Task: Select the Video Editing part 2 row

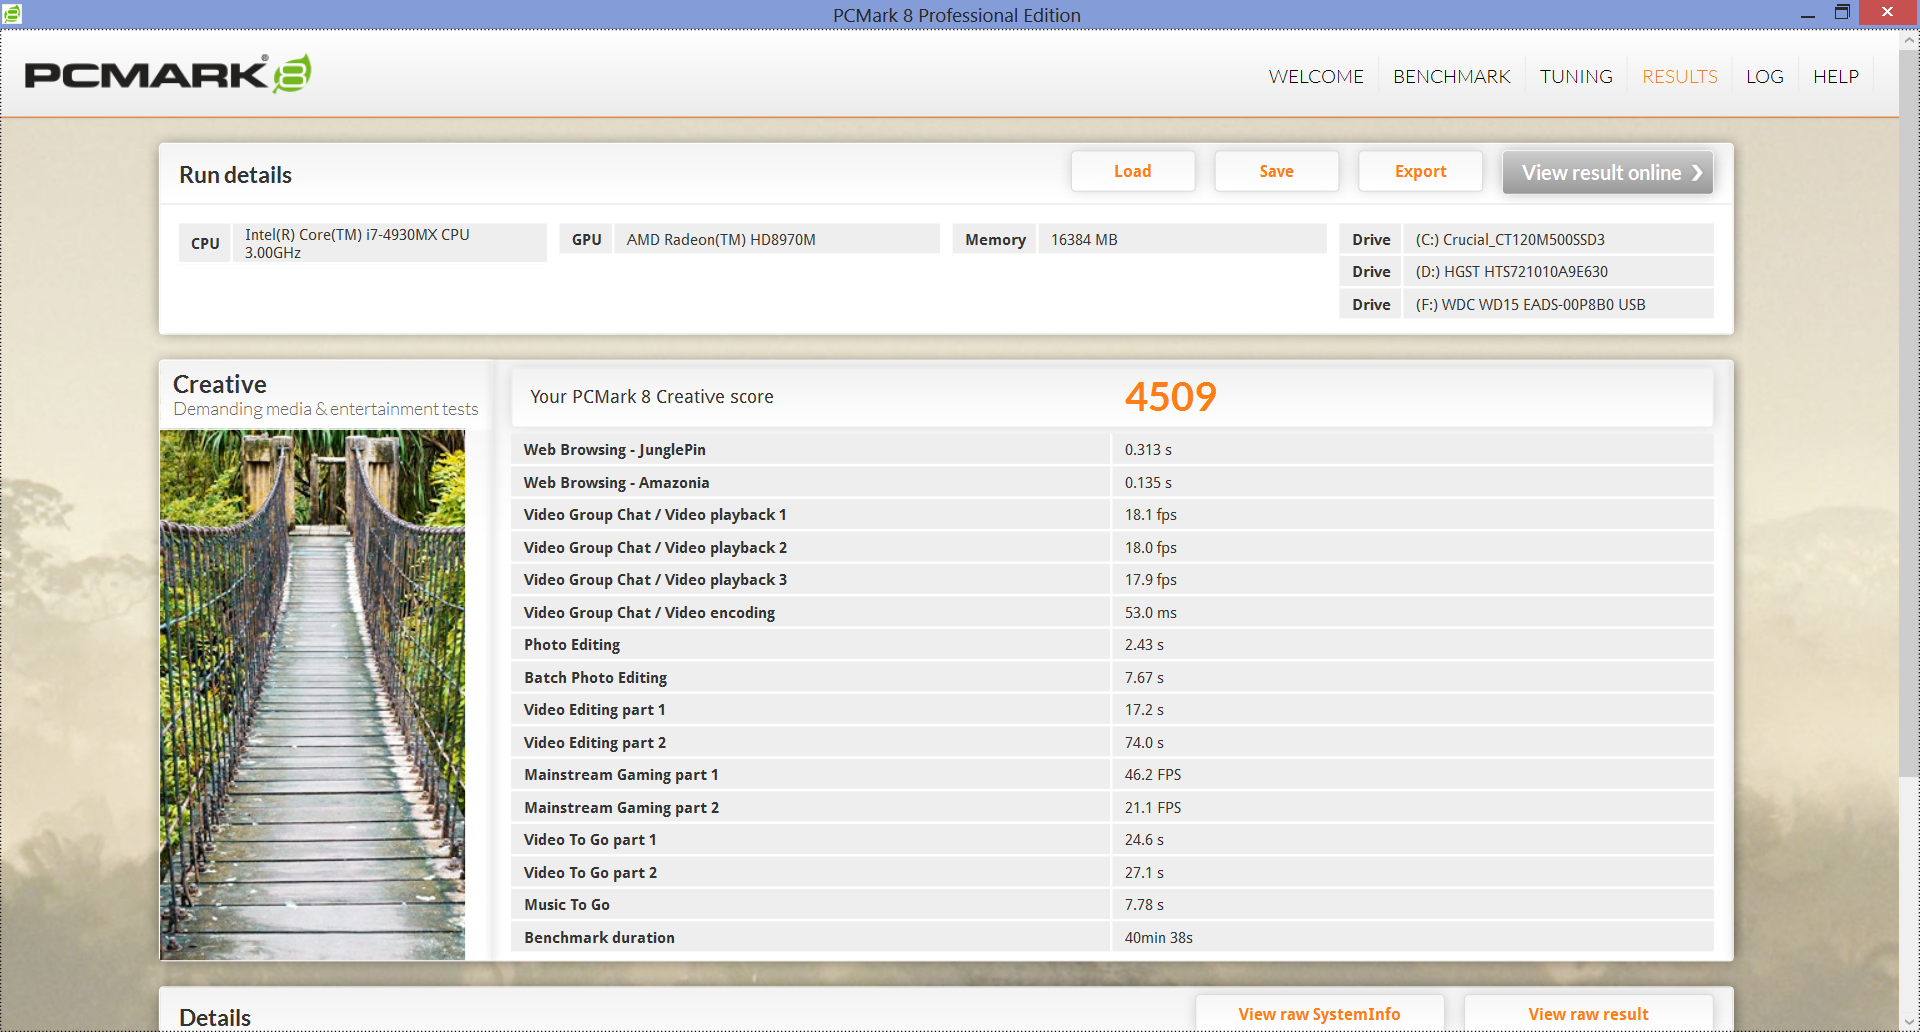Action: 1112,742
